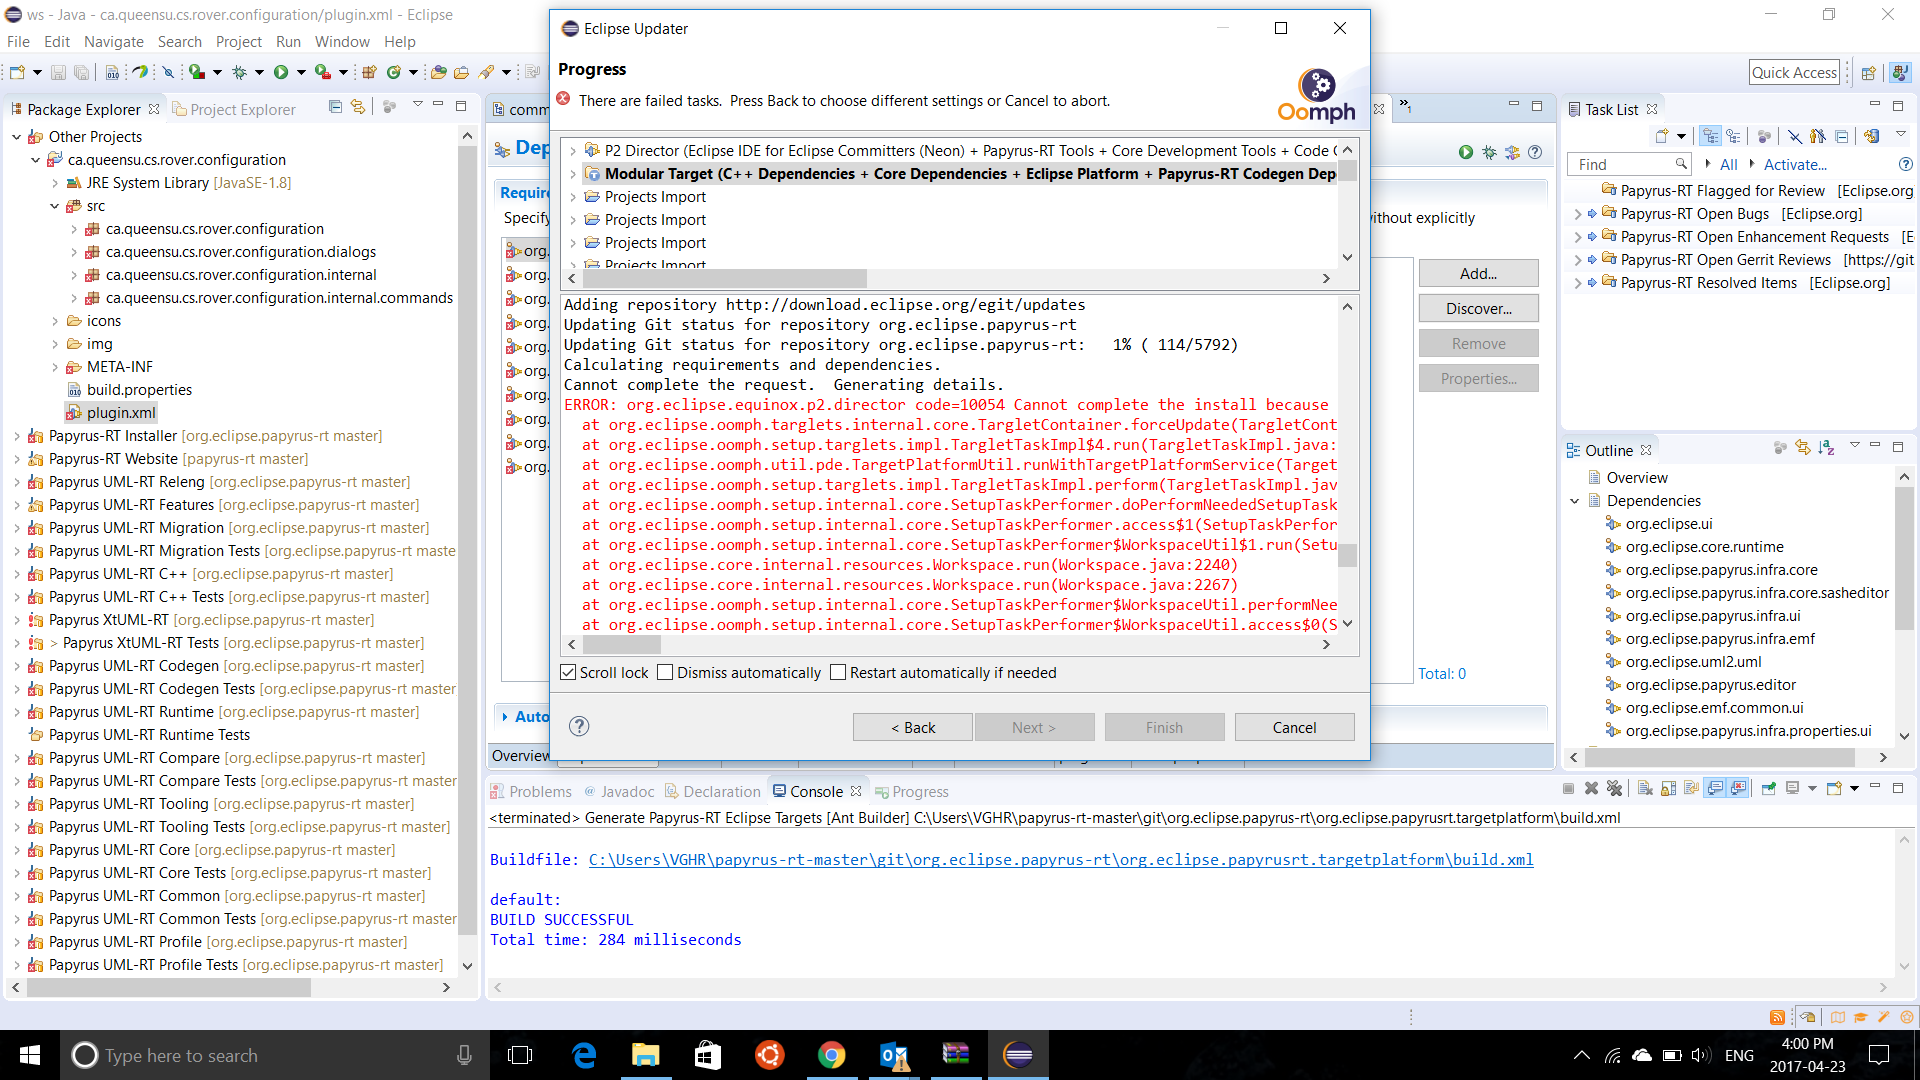Image resolution: width=1920 pixels, height=1080 pixels.
Task: Click the help icon in Eclipse Updater
Action: point(579,727)
